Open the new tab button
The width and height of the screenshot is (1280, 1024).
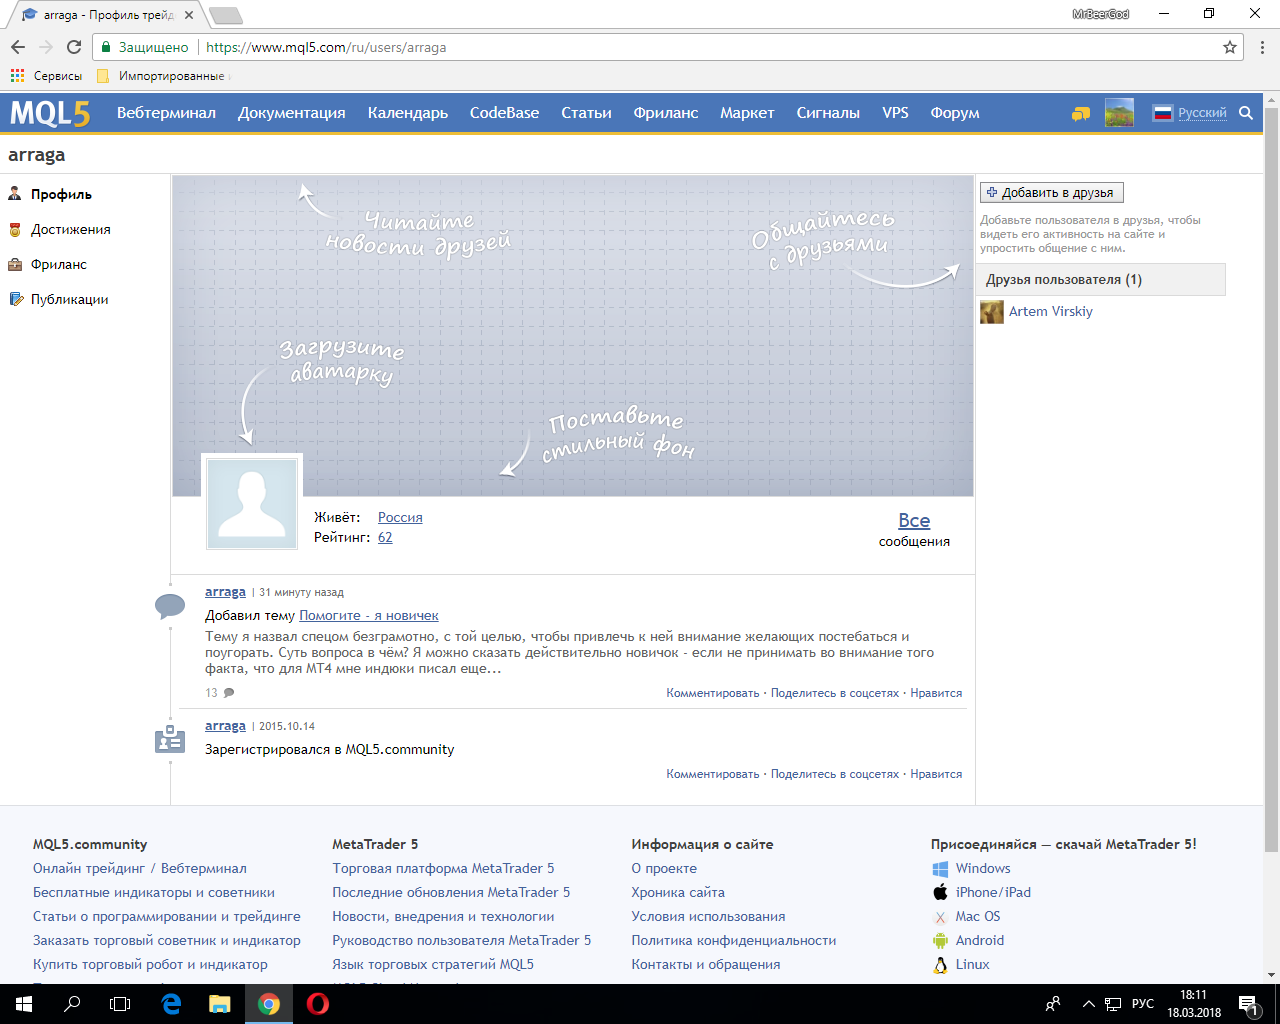coord(226,16)
